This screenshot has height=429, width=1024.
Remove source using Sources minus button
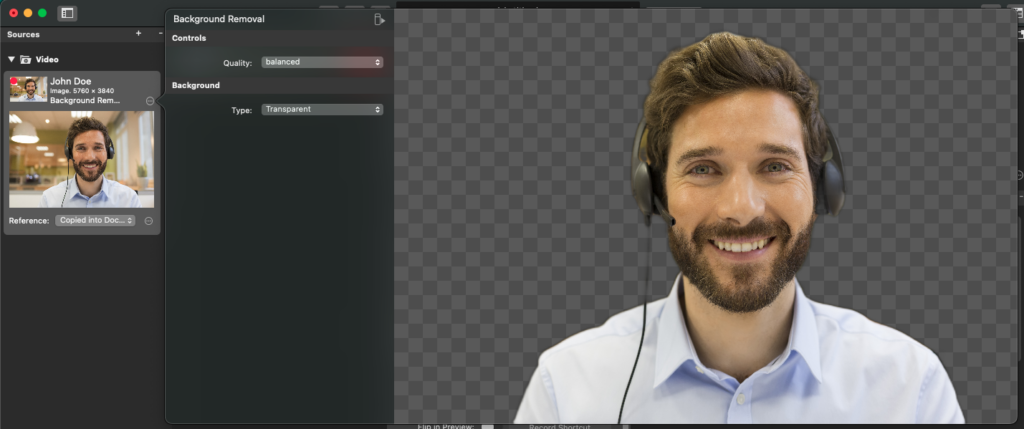tap(161, 33)
